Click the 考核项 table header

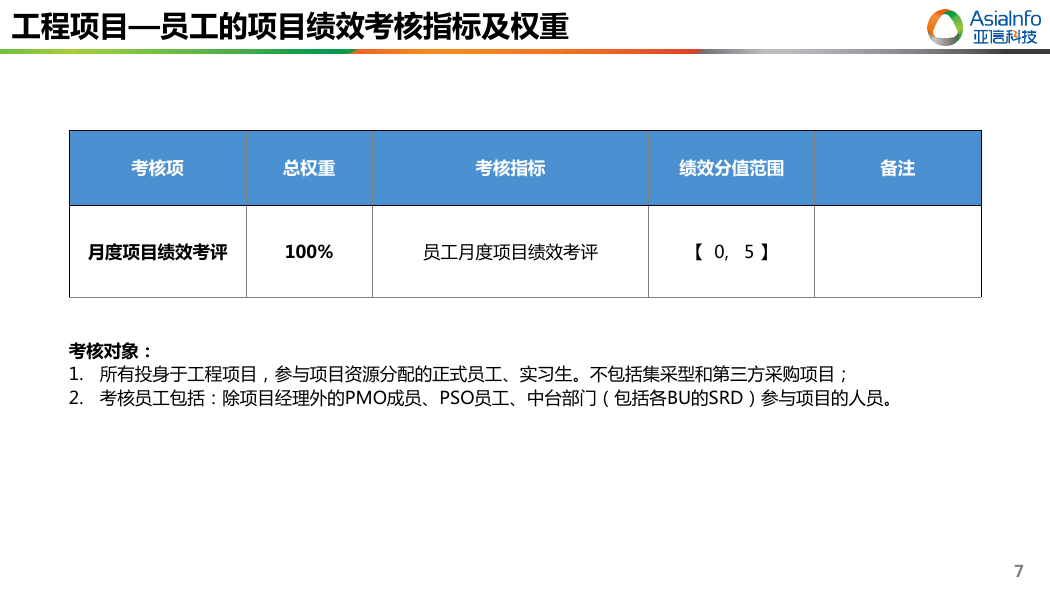[158, 168]
